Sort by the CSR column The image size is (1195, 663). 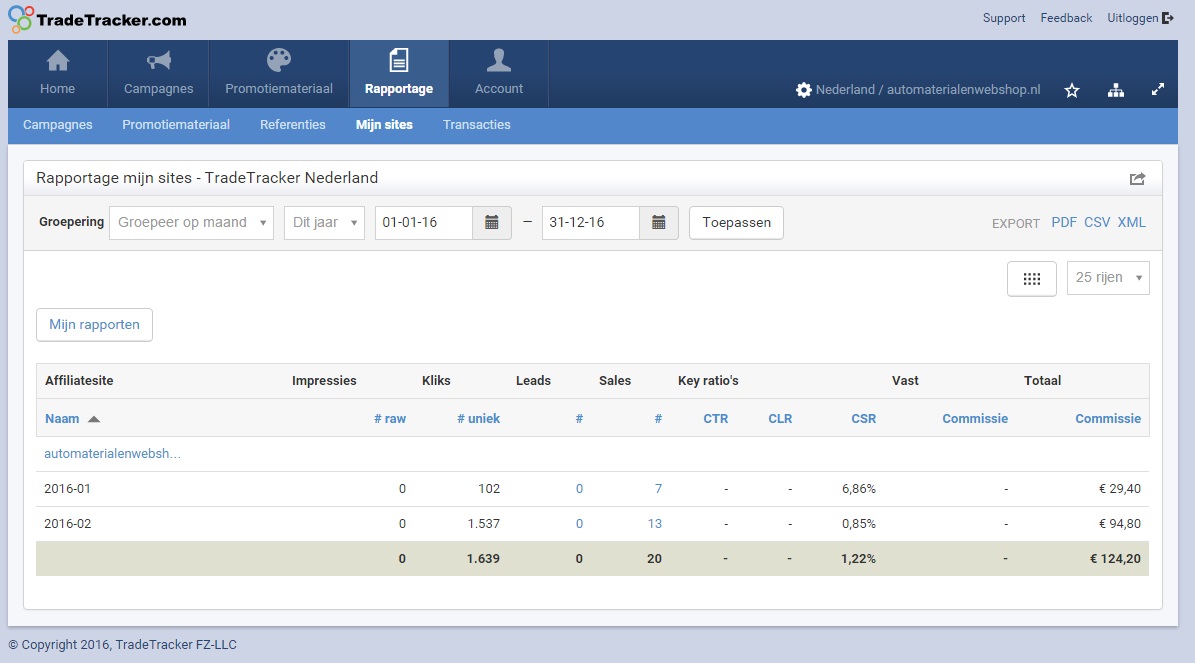pyautogui.click(x=863, y=419)
